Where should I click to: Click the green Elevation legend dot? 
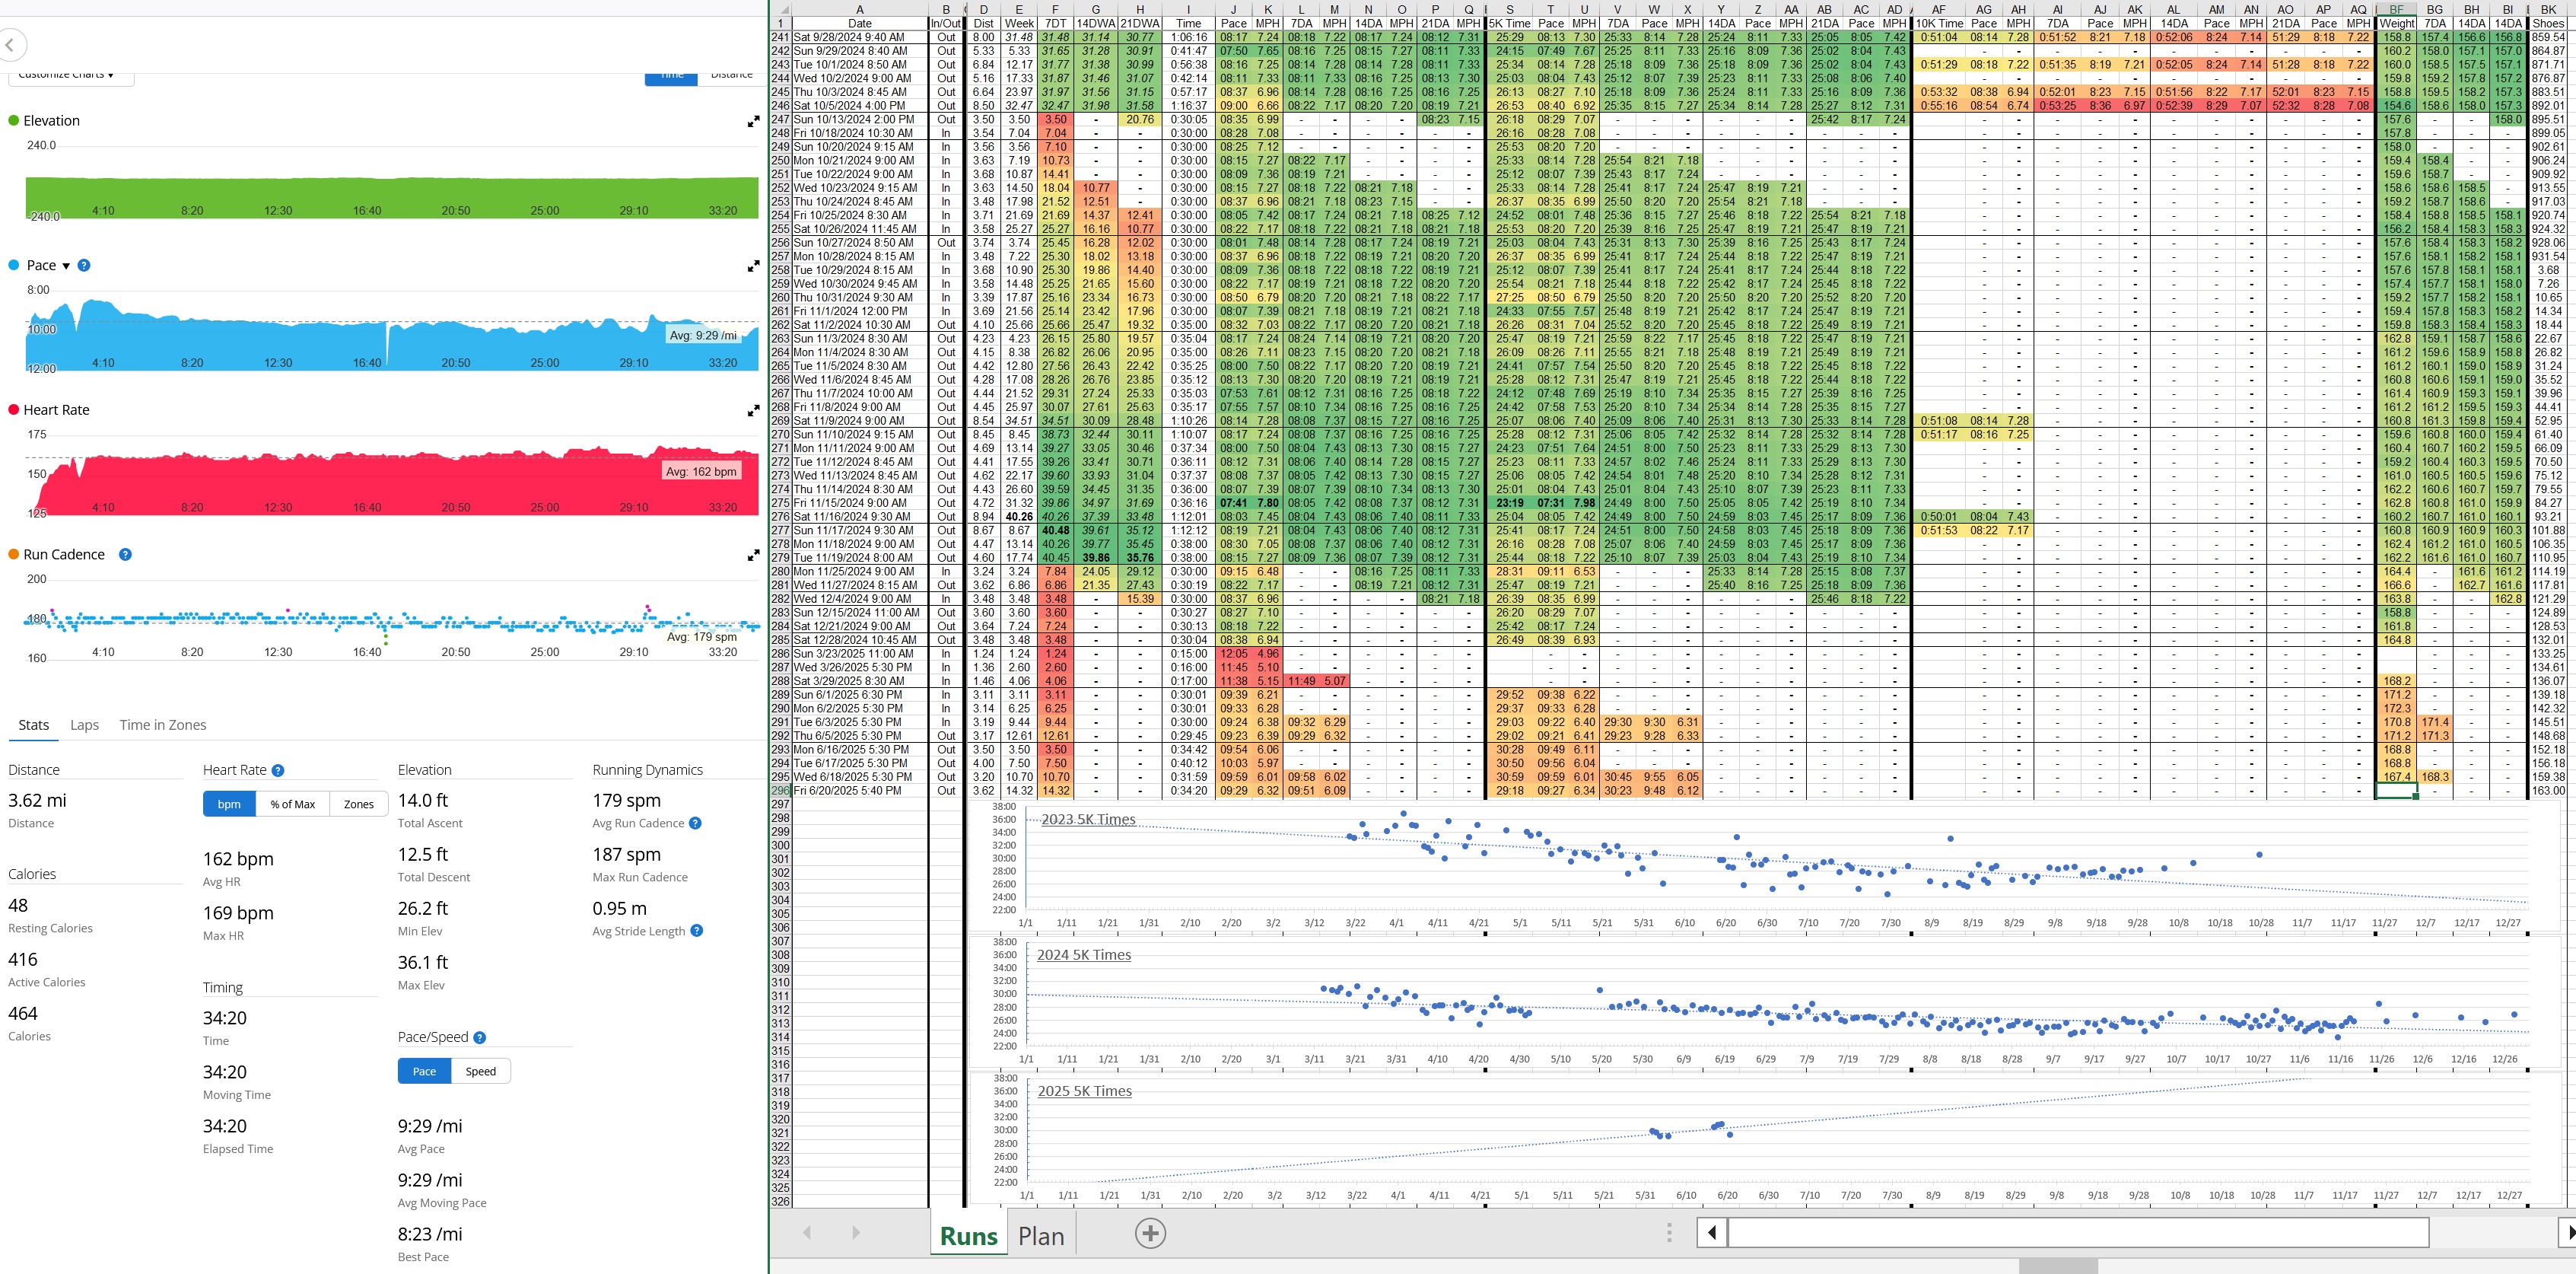[x=14, y=121]
